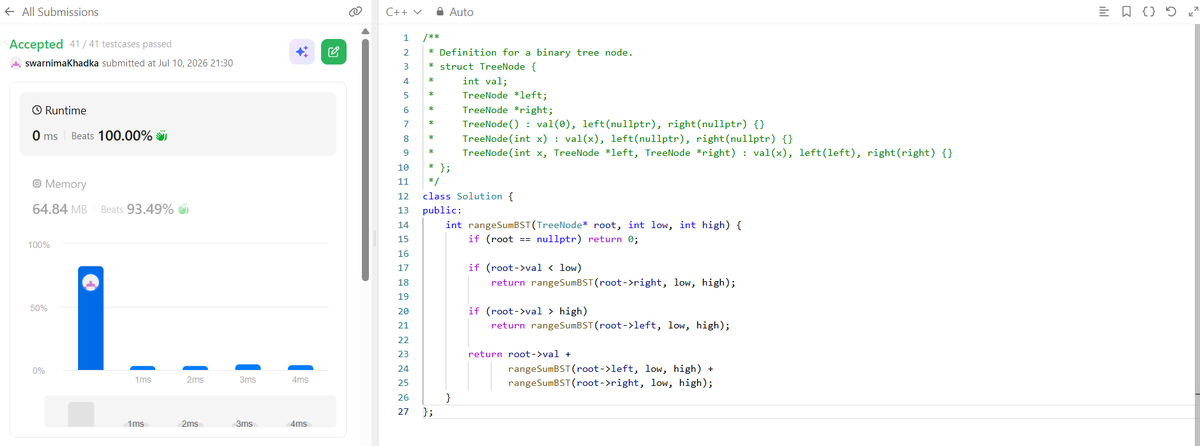Click swarnimaKhadka's avatar icon
The height and width of the screenshot is (446, 1200).
15,63
